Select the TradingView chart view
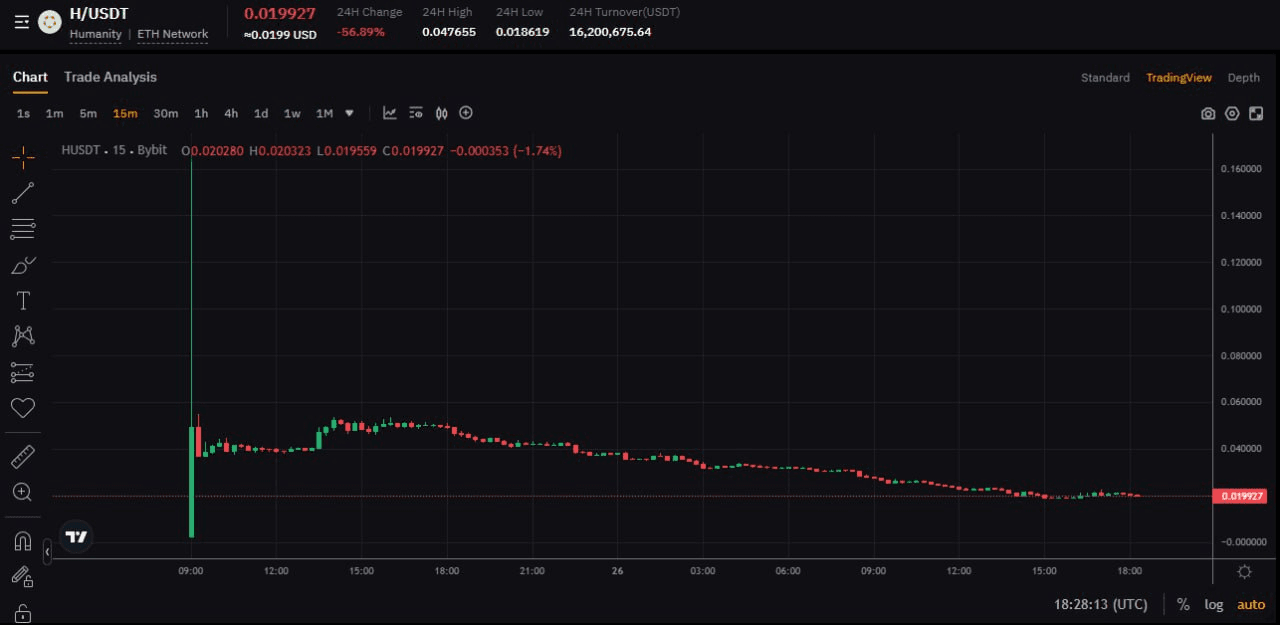The width and height of the screenshot is (1280, 625). [1179, 78]
